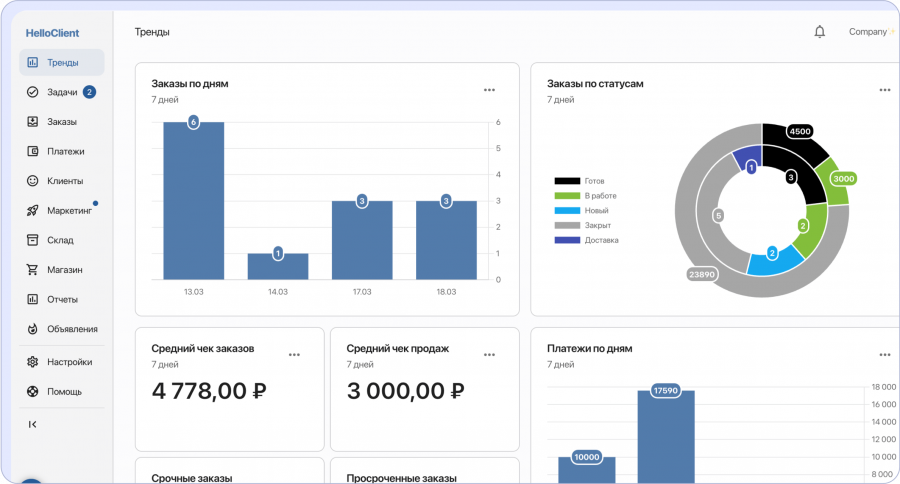This screenshot has width=900, height=484.
Task: Go to Задачи section
Action: pyautogui.click(x=62, y=92)
